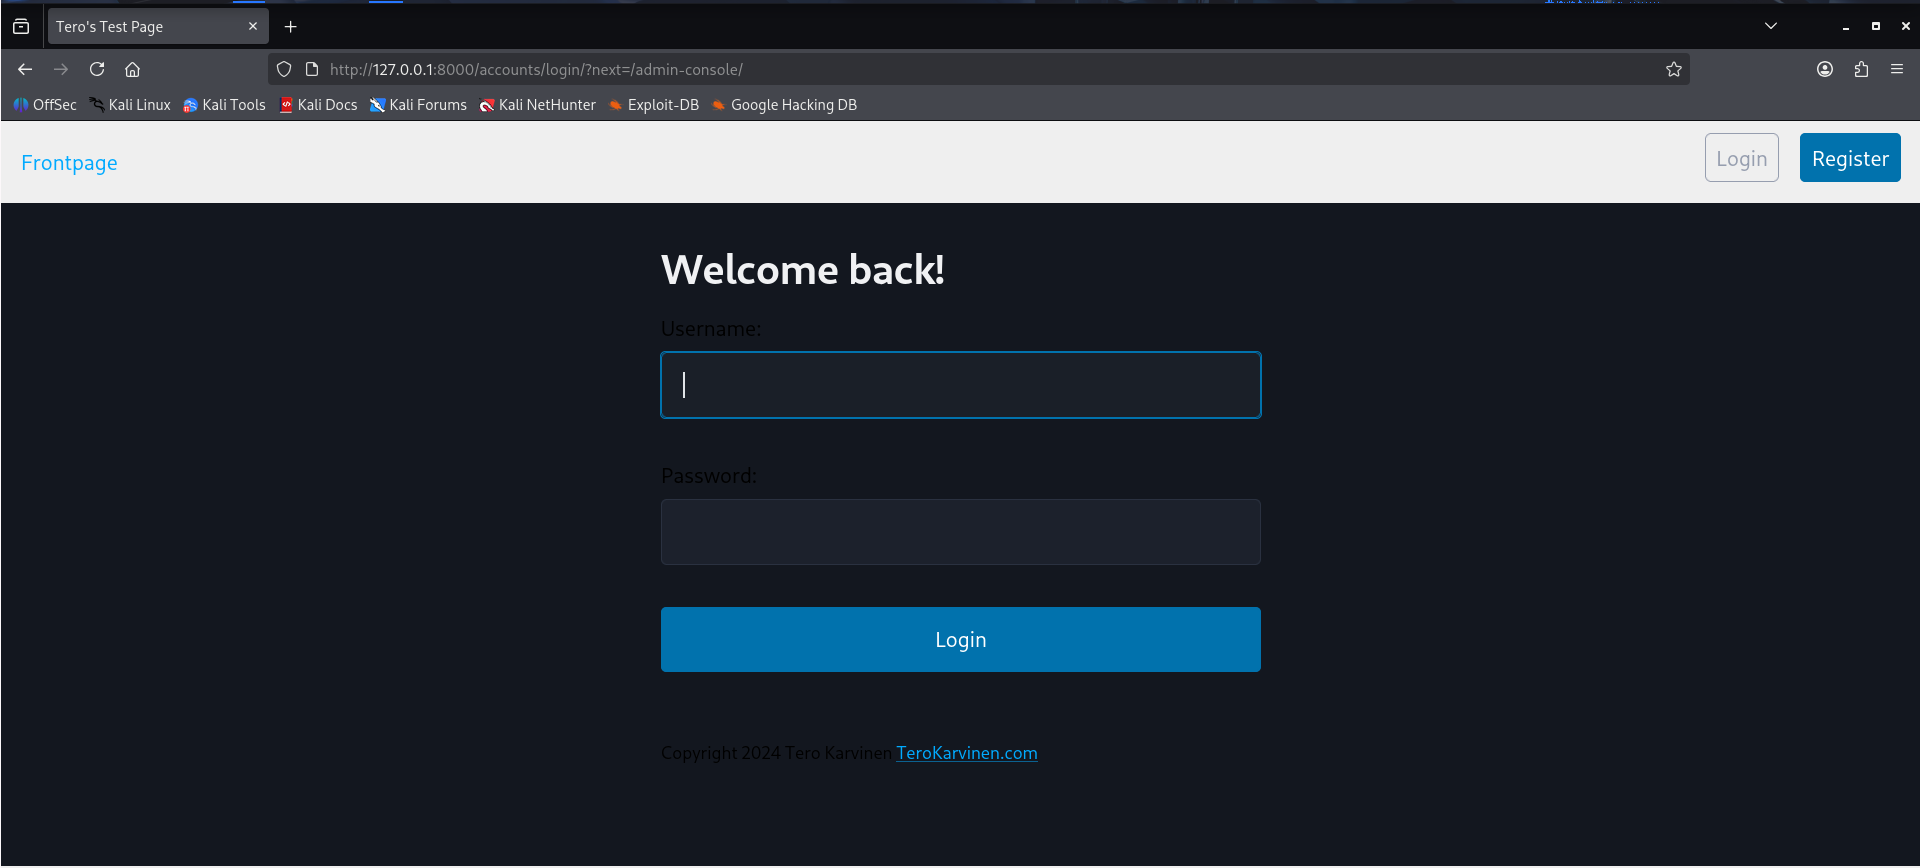This screenshot has width=1920, height=868.
Task: Go to the browser home page
Action: click(x=132, y=69)
